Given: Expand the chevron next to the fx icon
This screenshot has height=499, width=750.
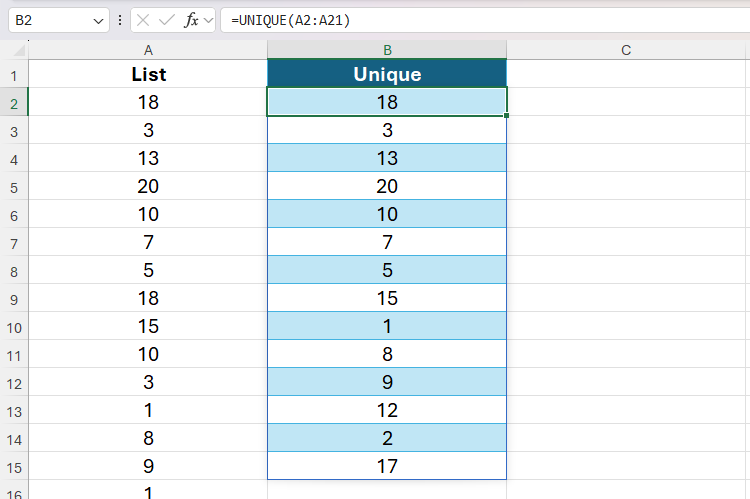Looking at the screenshot, I should 208,20.
